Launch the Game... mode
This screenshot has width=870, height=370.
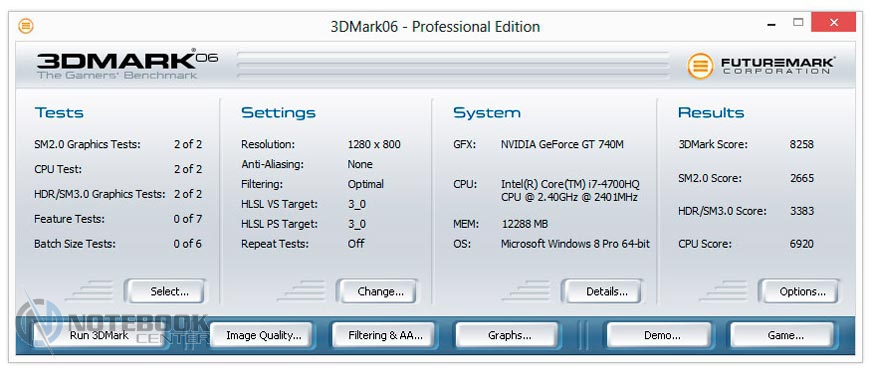(782, 335)
